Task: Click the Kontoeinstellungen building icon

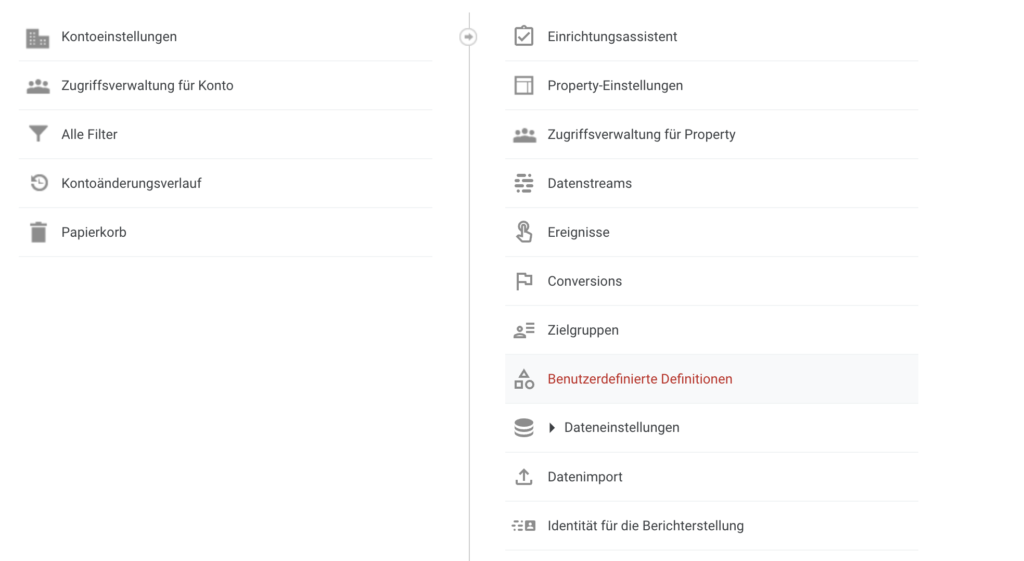Action: [38, 38]
